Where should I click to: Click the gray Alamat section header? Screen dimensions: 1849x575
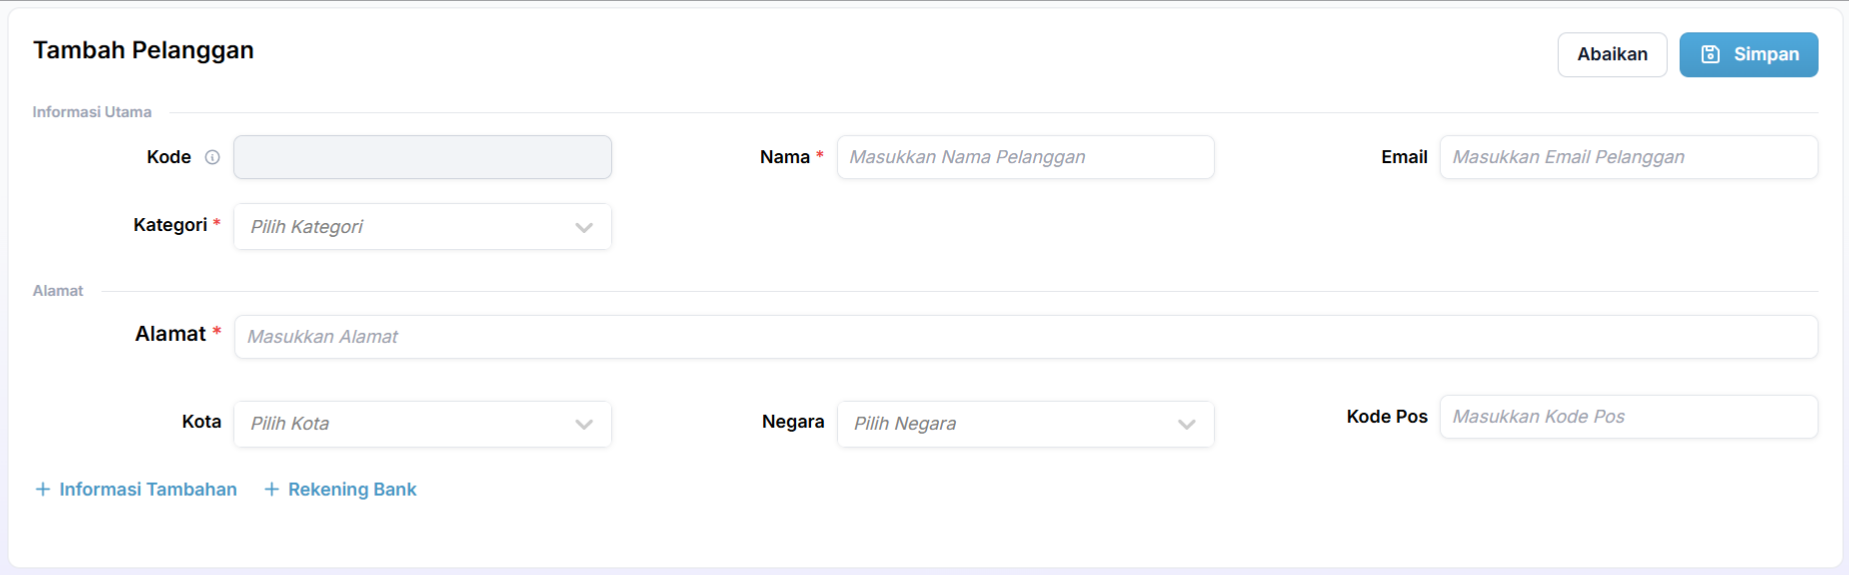58,291
